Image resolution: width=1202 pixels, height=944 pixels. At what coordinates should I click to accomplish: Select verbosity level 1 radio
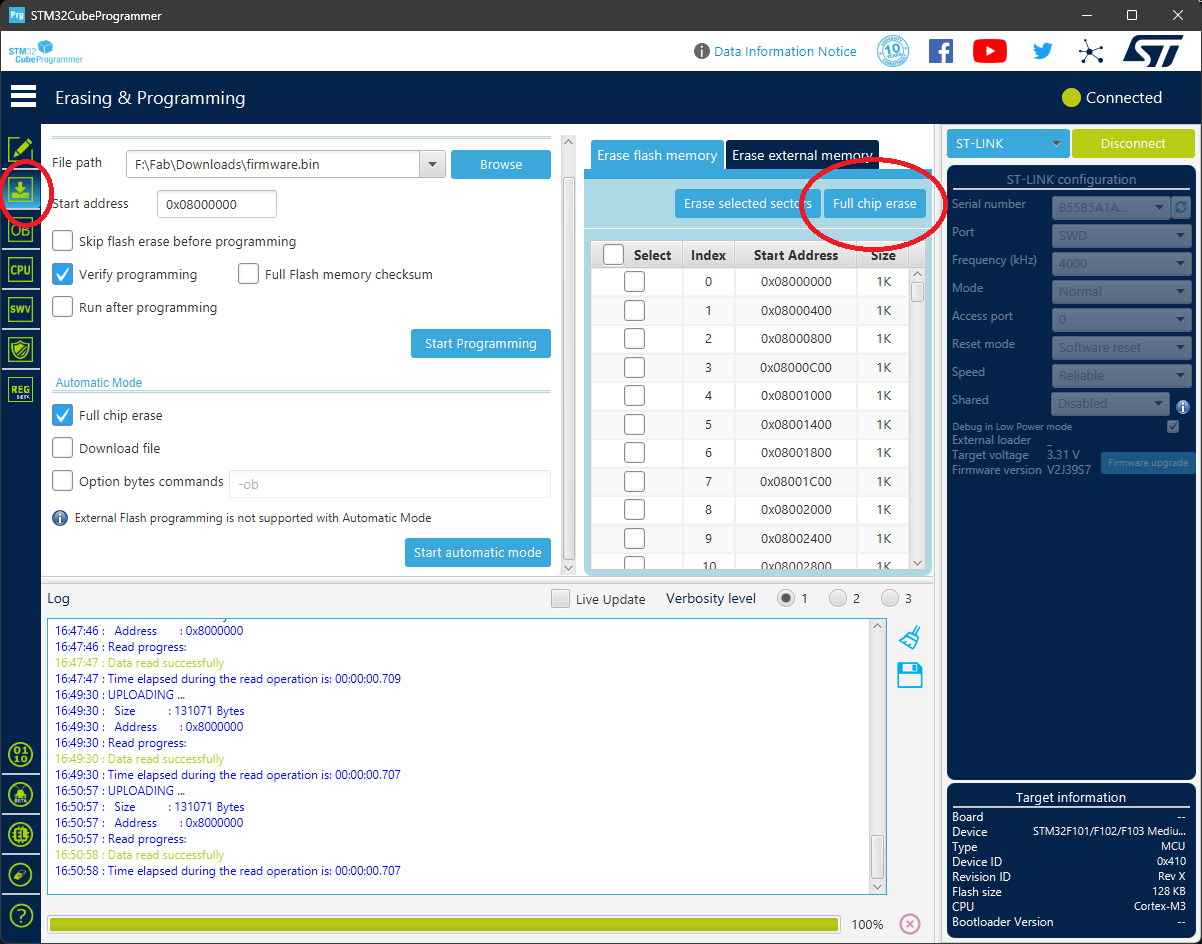786,598
